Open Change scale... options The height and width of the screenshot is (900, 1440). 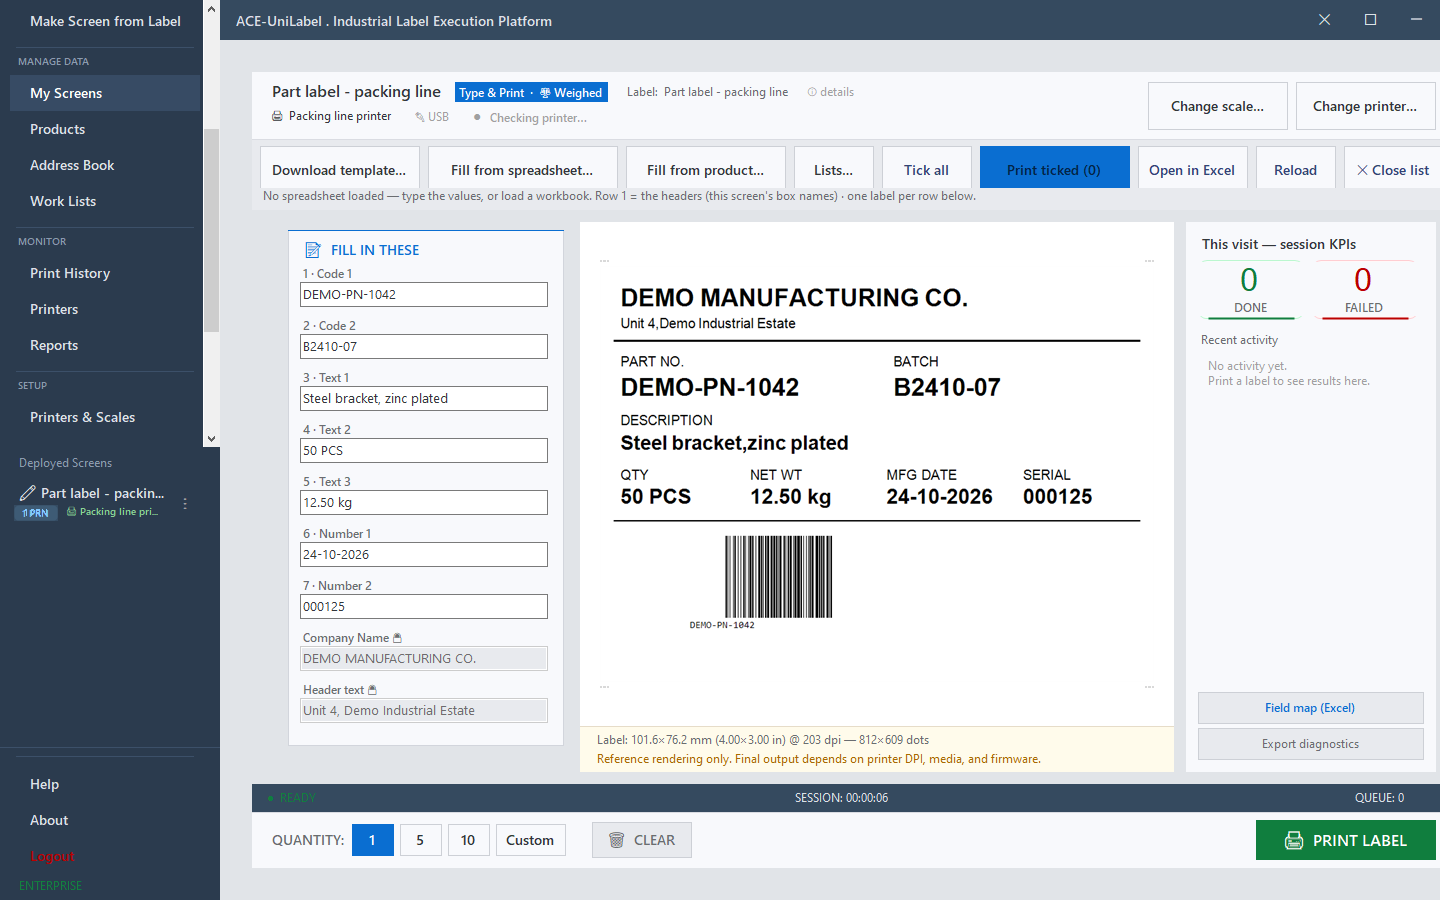point(1217,106)
